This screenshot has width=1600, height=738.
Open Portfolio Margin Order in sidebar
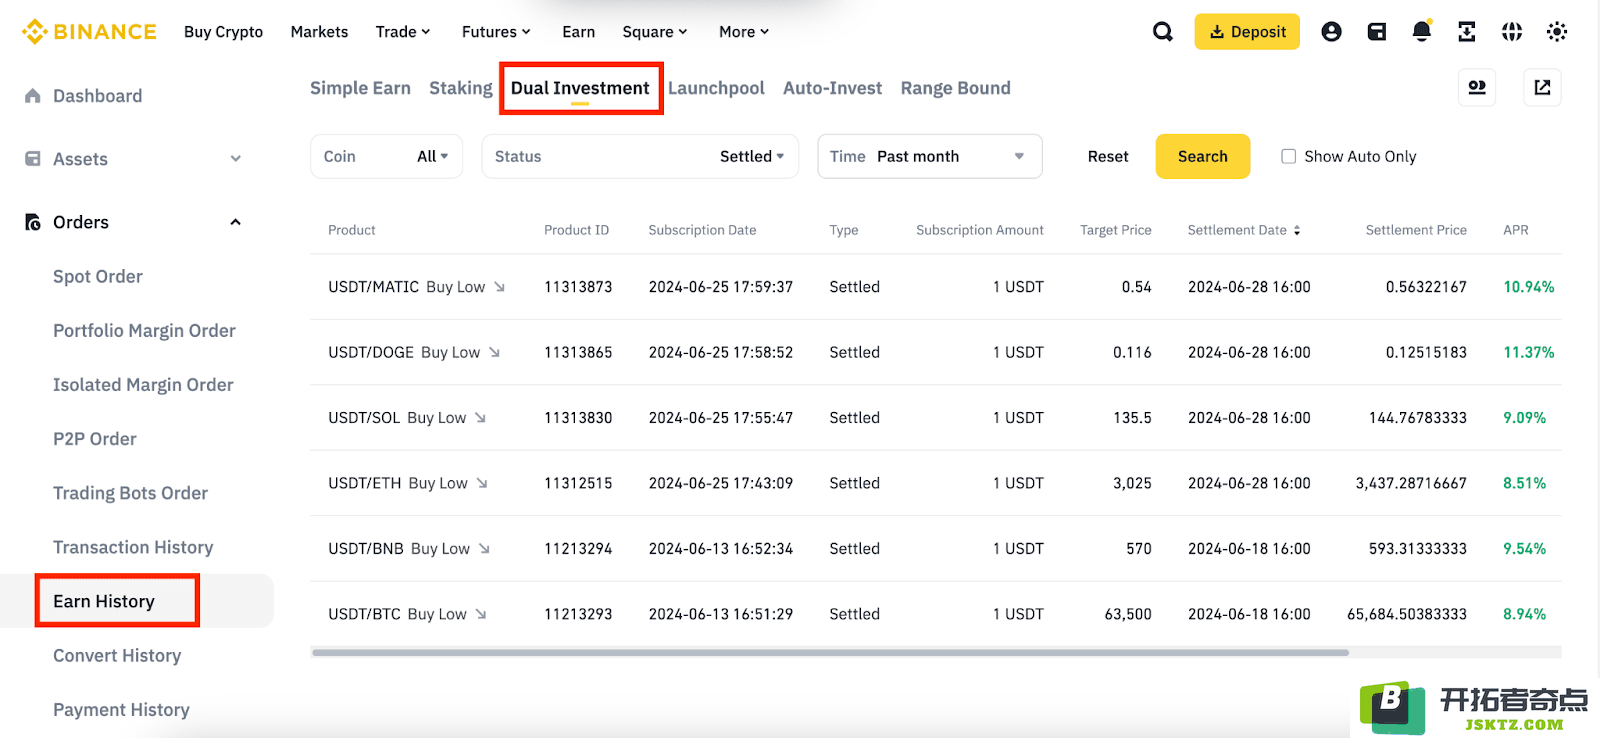[x=144, y=331]
